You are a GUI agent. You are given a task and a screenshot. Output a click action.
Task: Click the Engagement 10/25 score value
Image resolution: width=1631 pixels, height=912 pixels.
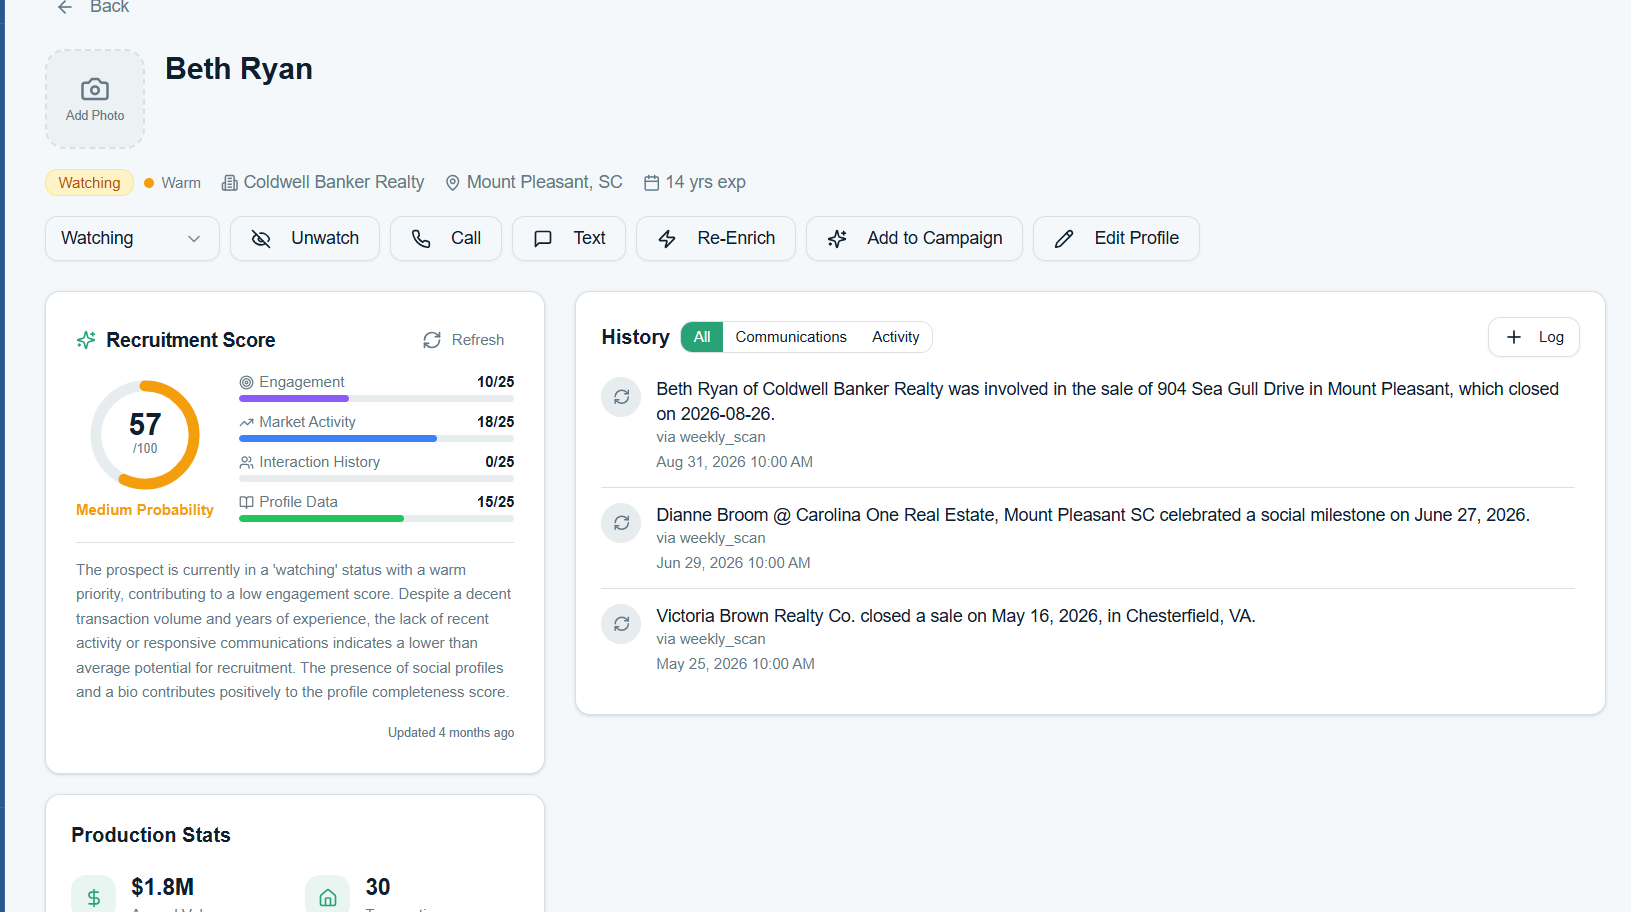pyautogui.click(x=496, y=382)
